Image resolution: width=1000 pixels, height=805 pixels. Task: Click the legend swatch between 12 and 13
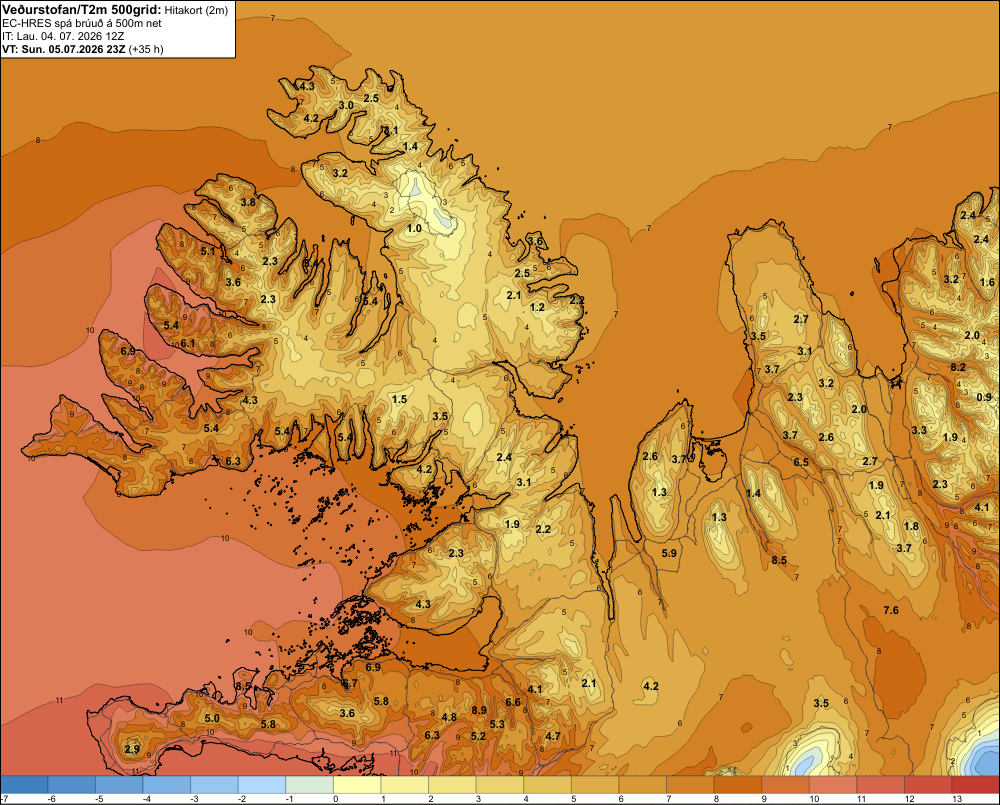tap(928, 785)
